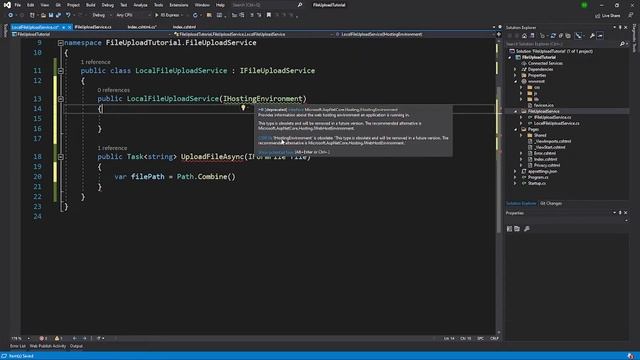Click the Undo toolbar icon
Screen dimensions: 640x360
coord(68,15)
